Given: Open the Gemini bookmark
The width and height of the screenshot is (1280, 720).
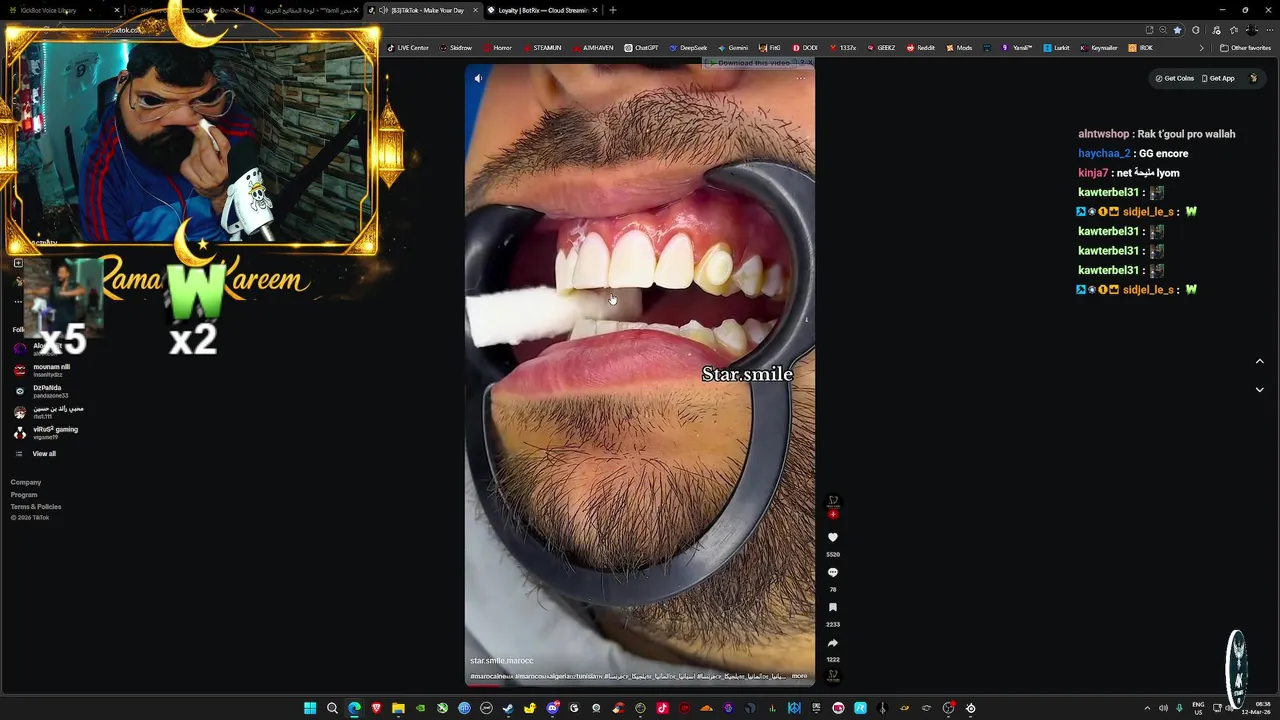Looking at the screenshot, I should (733, 48).
